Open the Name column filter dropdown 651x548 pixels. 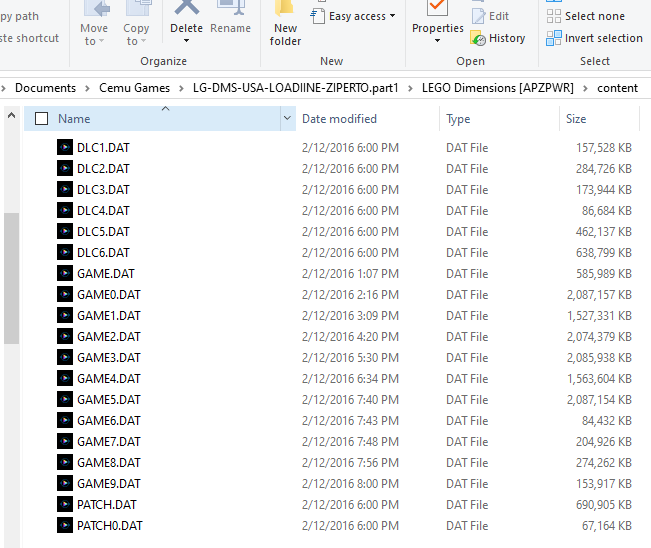(x=288, y=119)
